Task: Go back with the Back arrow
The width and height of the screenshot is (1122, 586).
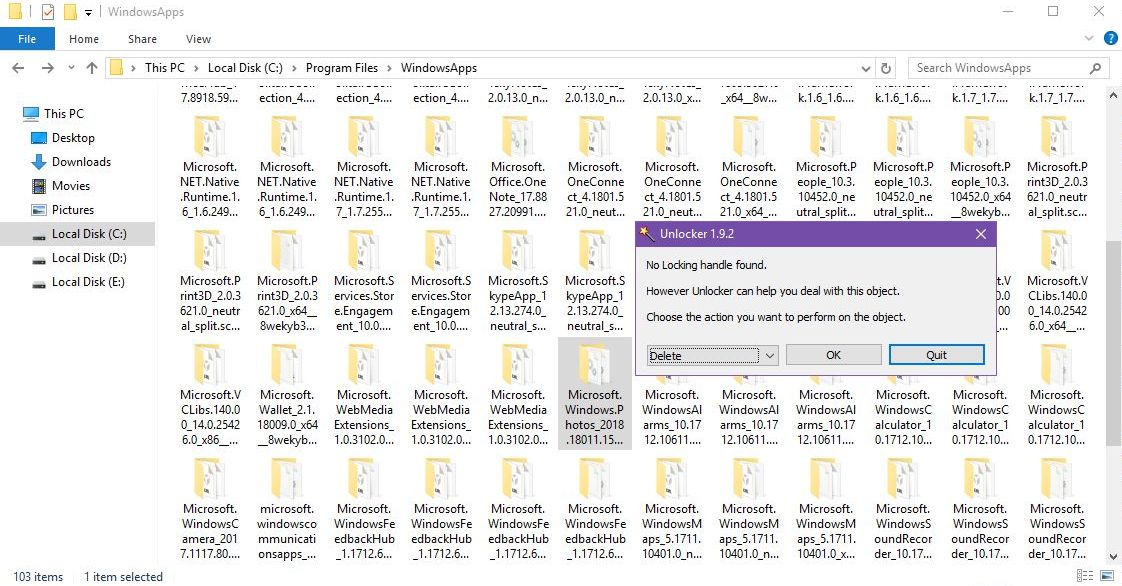Action: [x=19, y=68]
